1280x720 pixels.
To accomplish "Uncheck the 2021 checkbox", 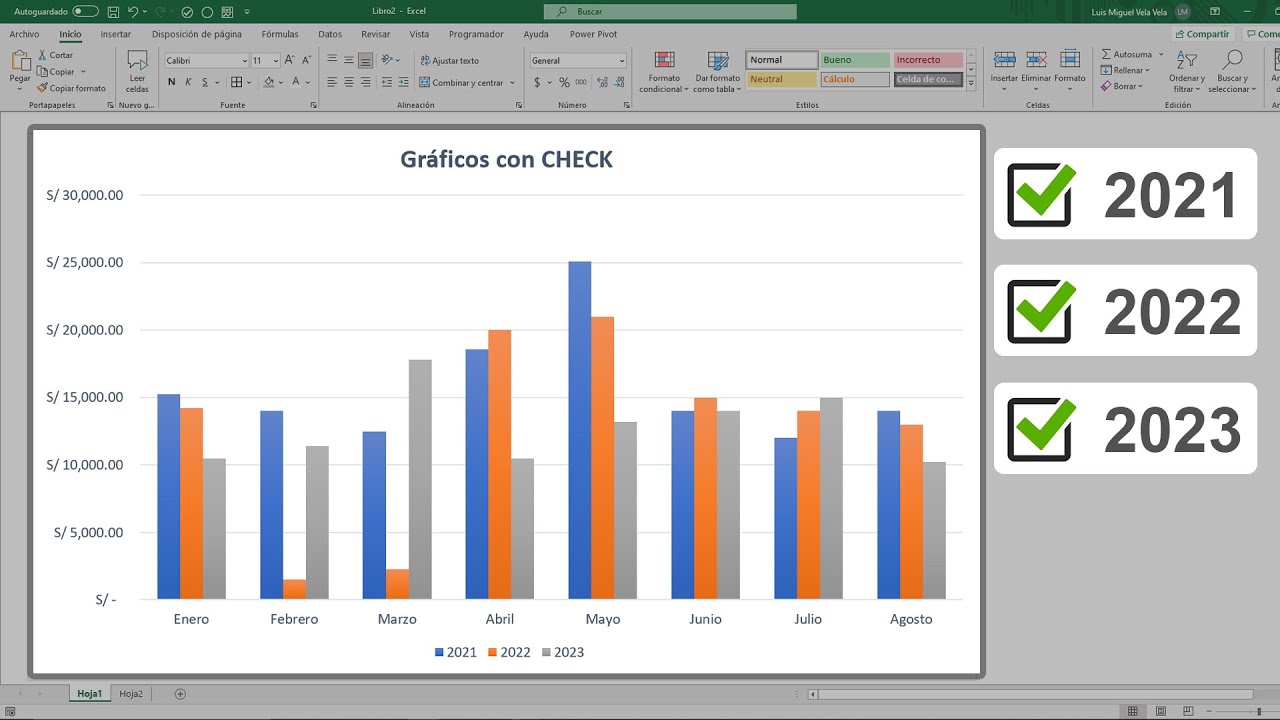I will (1041, 194).
